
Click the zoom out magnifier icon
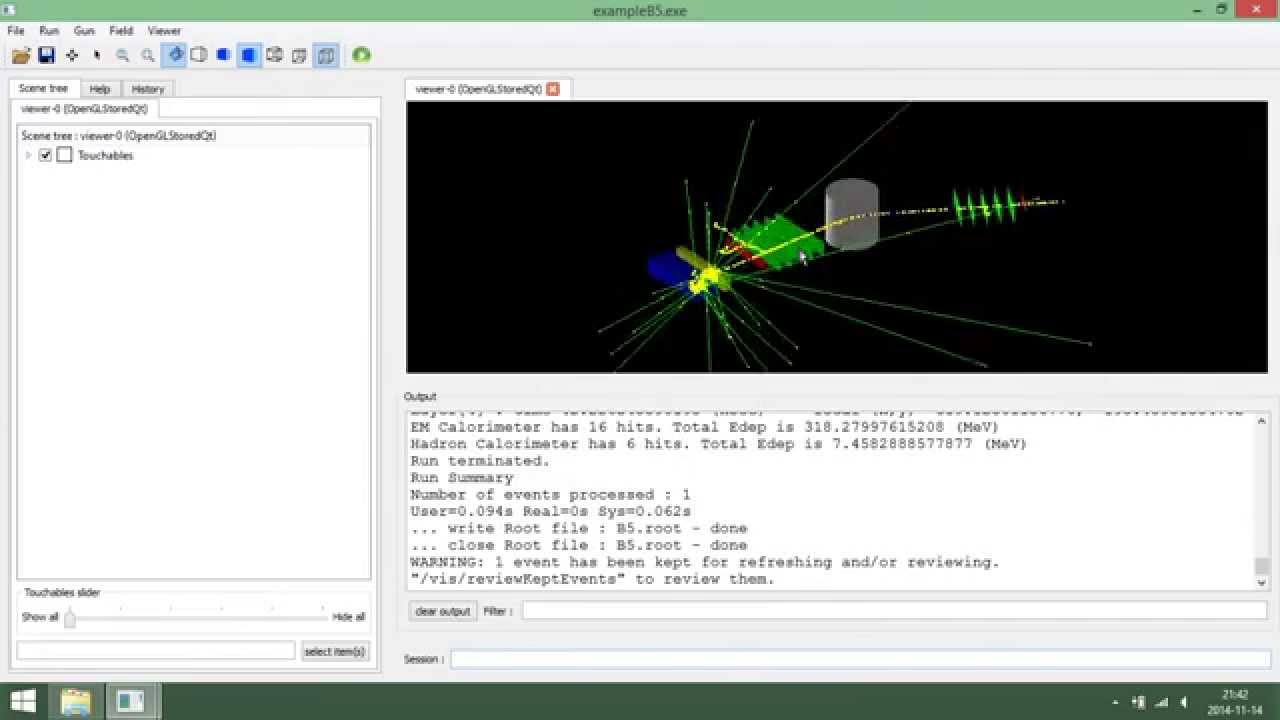pos(122,55)
